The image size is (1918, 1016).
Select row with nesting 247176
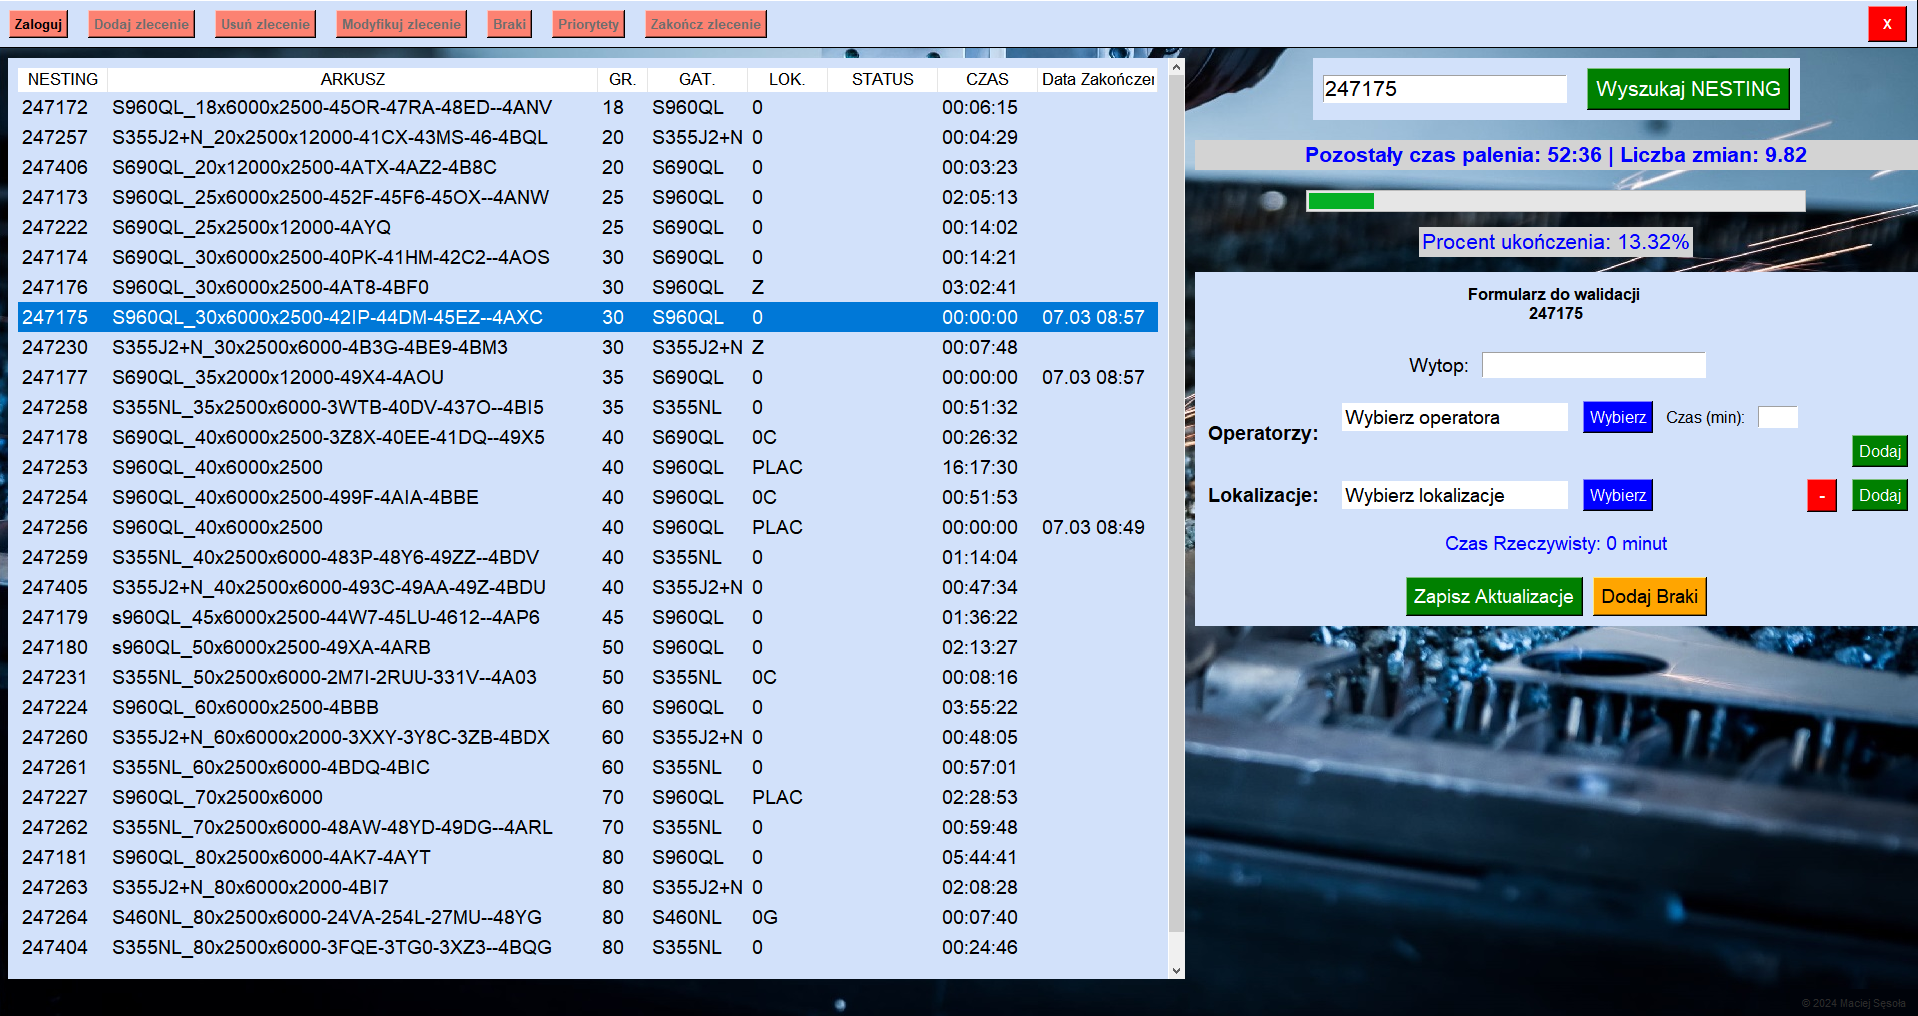coord(588,287)
